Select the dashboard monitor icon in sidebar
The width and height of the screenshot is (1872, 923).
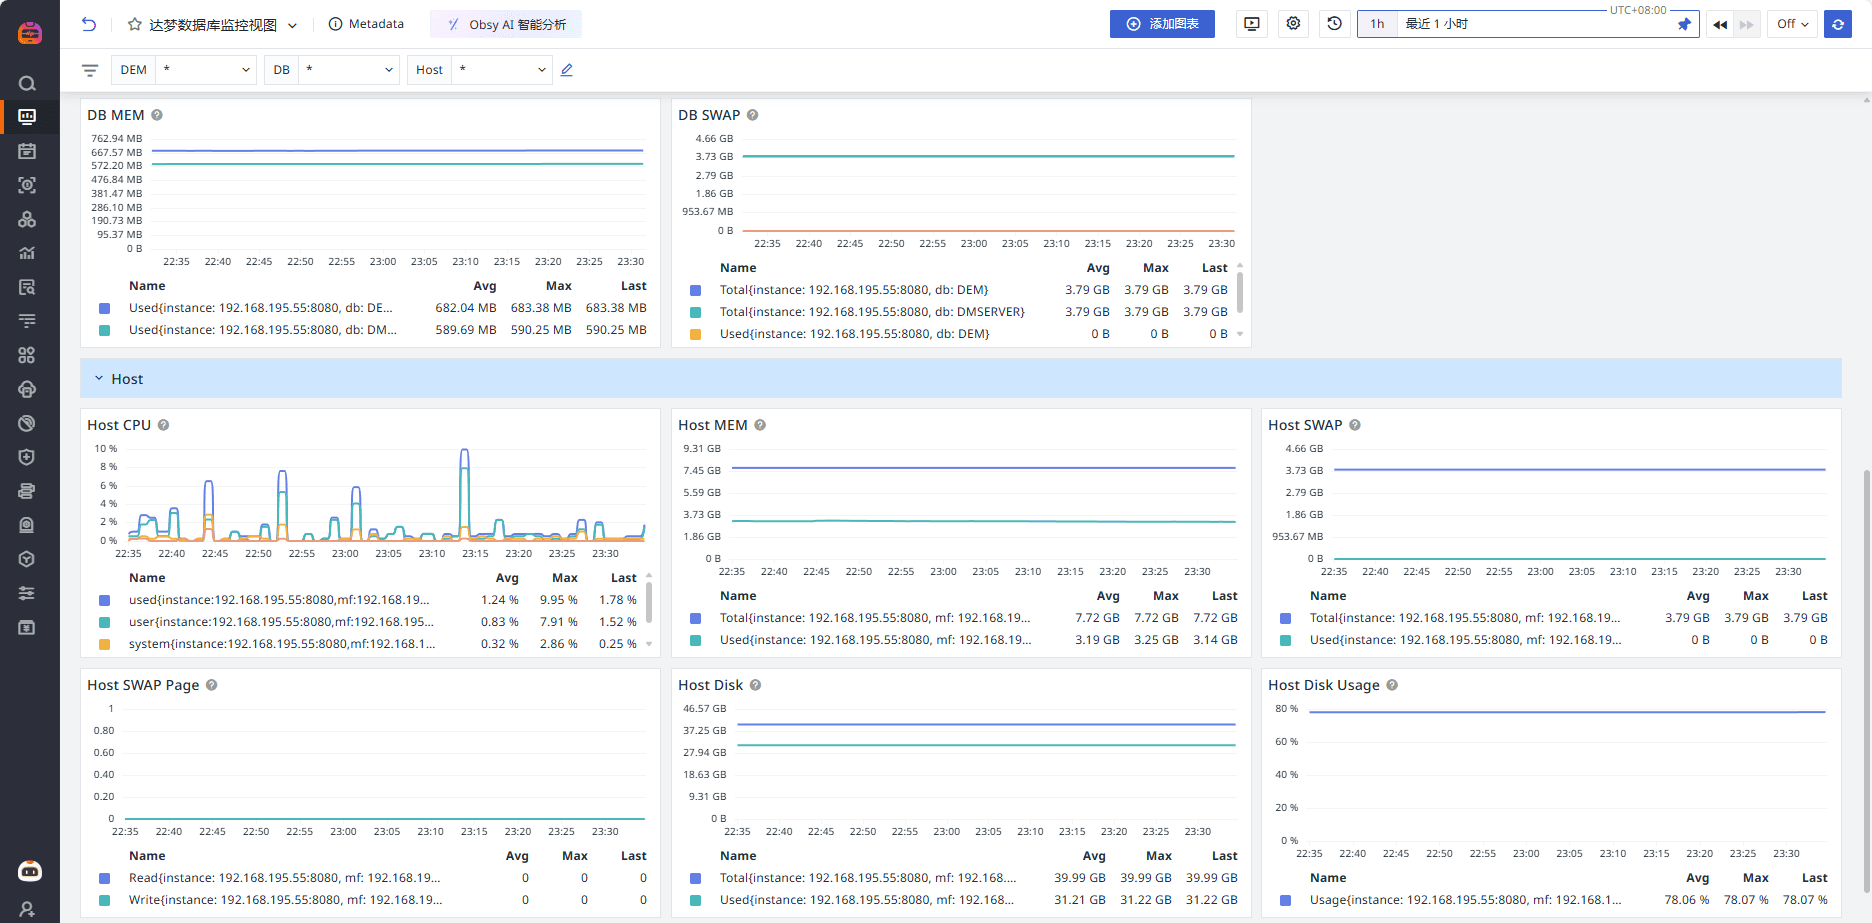click(x=27, y=117)
